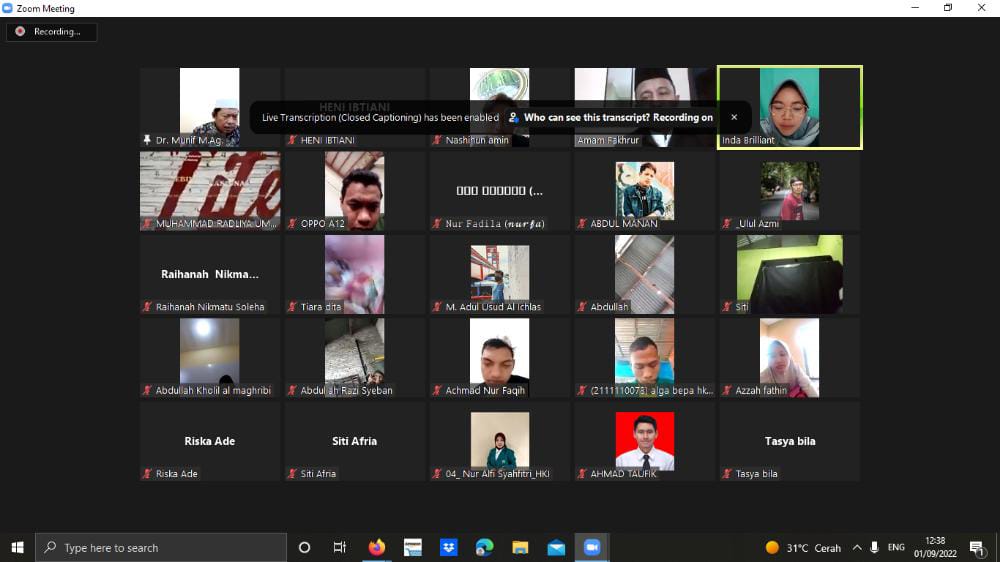
Task: Select Dr. Munif M.Ag. video tile
Action: point(210,107)
